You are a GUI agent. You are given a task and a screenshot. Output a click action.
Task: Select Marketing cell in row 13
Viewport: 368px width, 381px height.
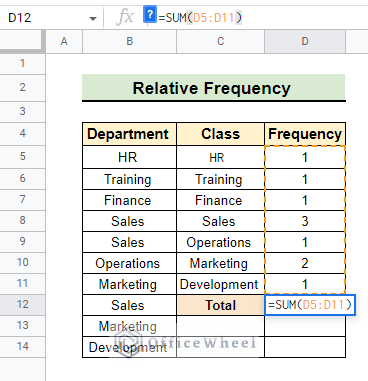(x=129, y=326)
